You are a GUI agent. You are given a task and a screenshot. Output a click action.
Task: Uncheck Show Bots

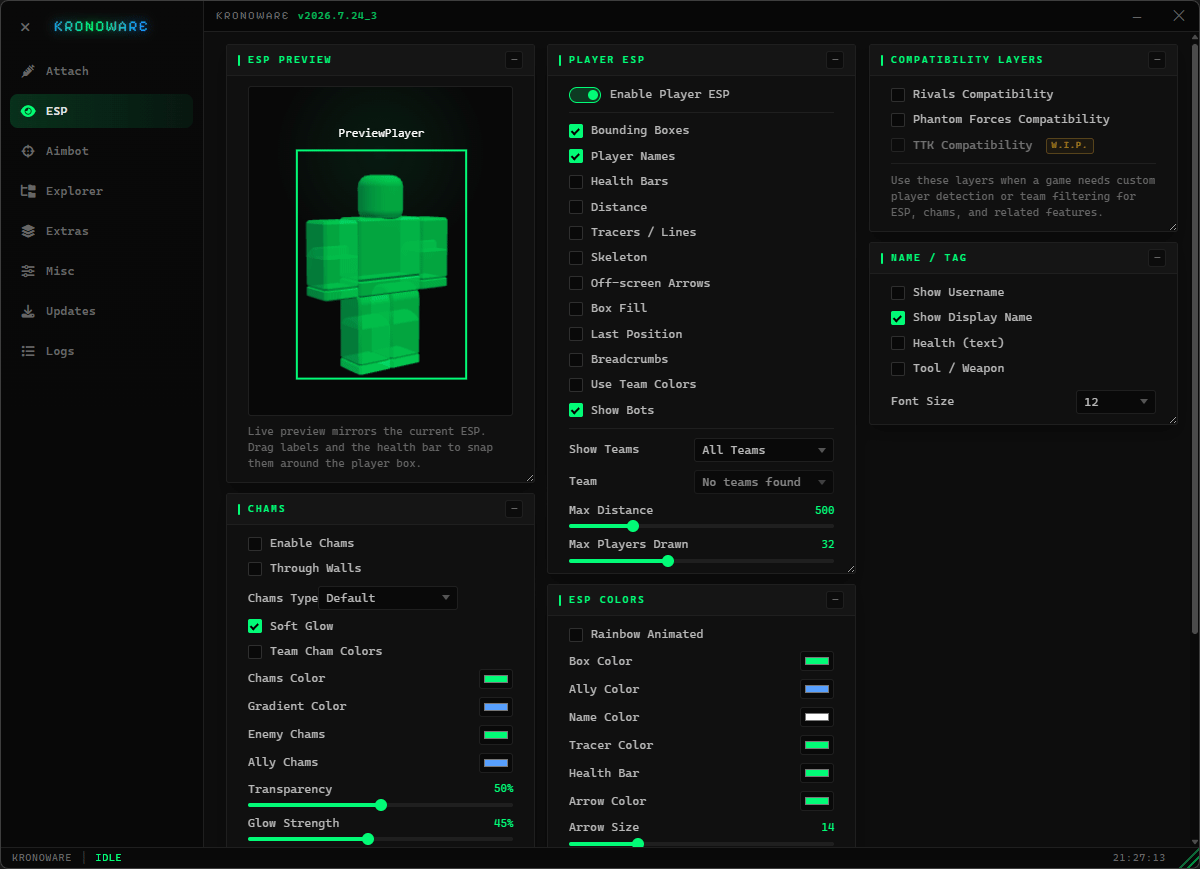point(576,410)
